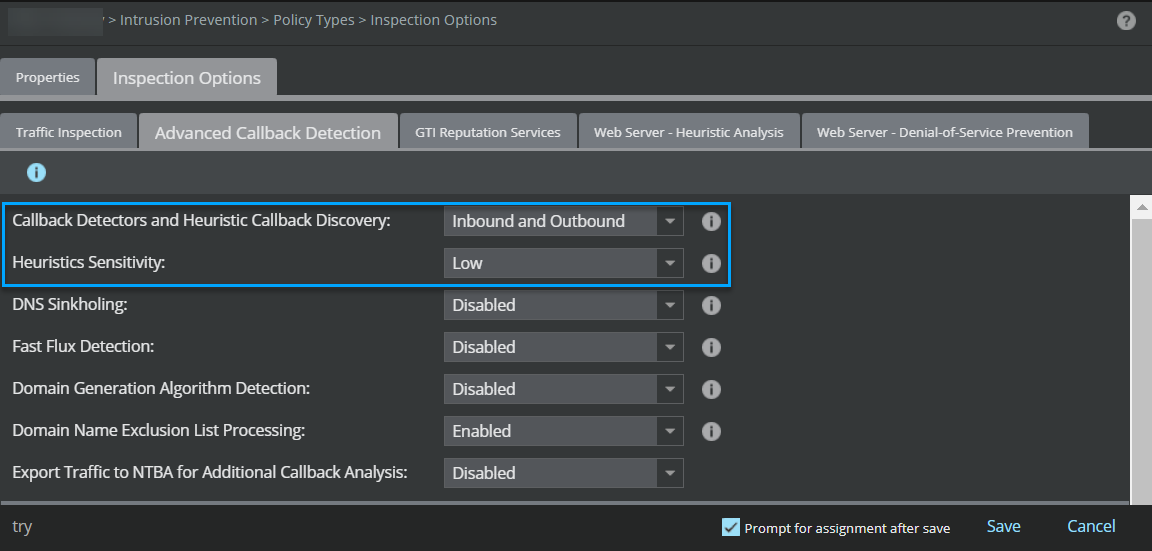This screenshot has height=551, width=1152.
Task: Click 'Domain Generation Algorithm Detection:' label
Action: (x=161, y=389)
